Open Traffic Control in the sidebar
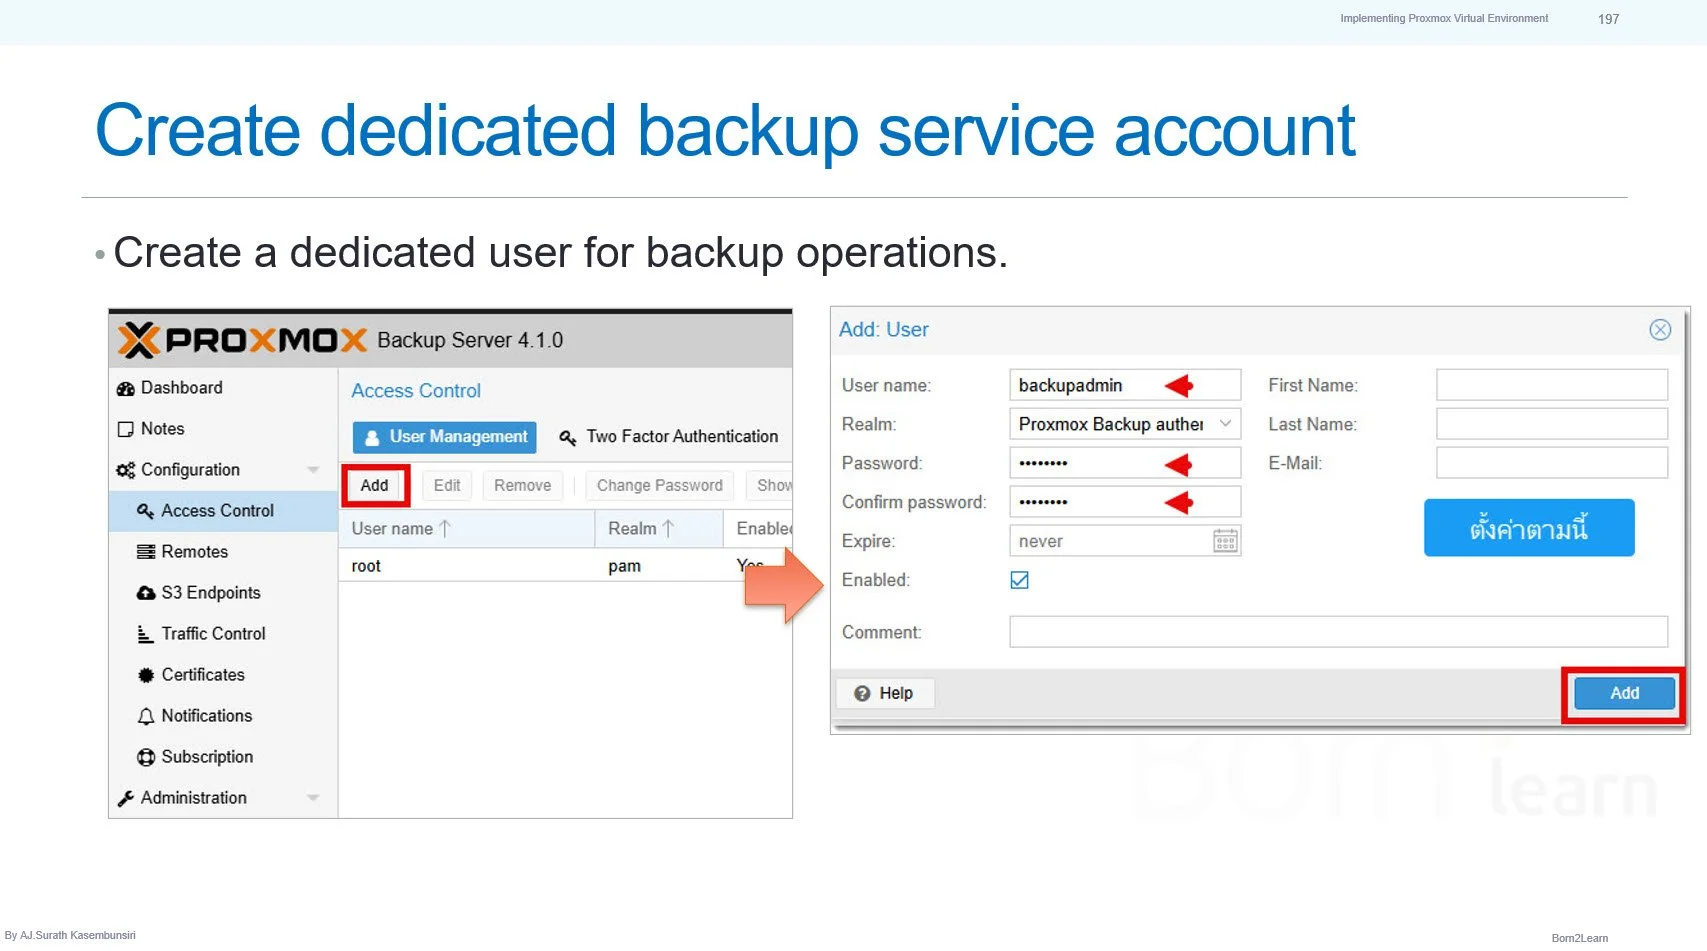This screenshot has width=1707, height=951. [x=201, y=634]
